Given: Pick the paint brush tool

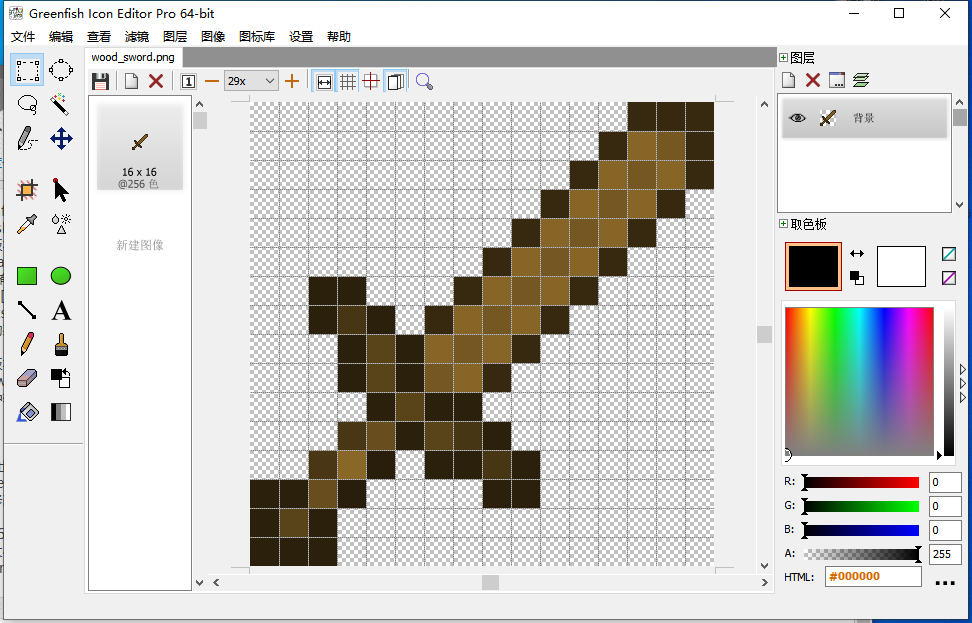Looking at the screenshot, I should (61, 344).
